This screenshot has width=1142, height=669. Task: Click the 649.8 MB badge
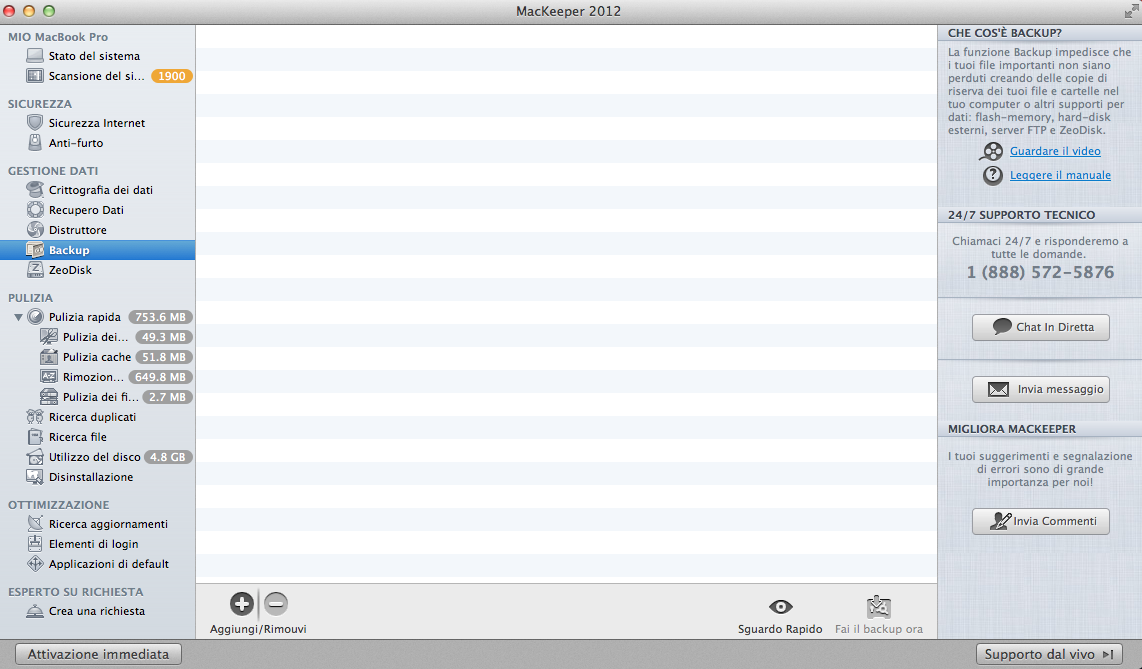tap(160, 377)
